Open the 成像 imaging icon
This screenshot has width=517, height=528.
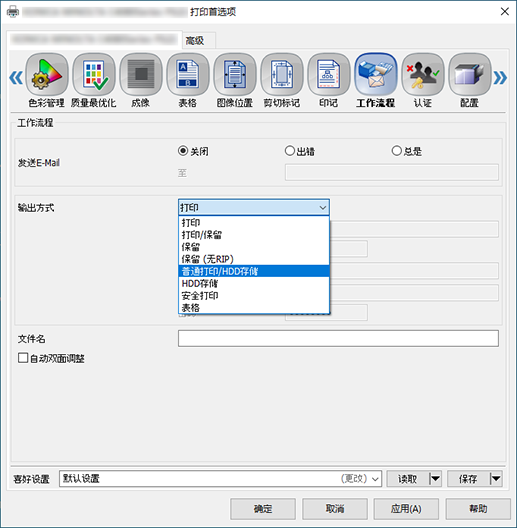pos(141,75)
